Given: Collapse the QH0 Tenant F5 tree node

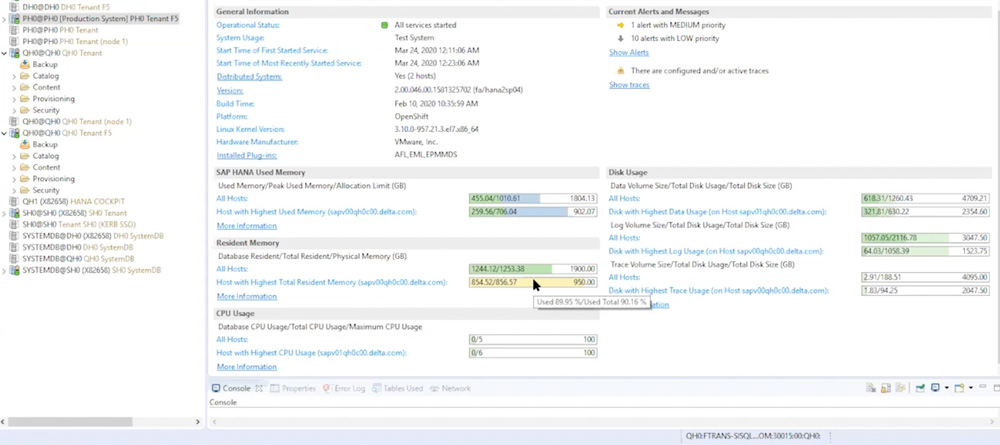Looking at the screenshot, I should coord(5,133).
